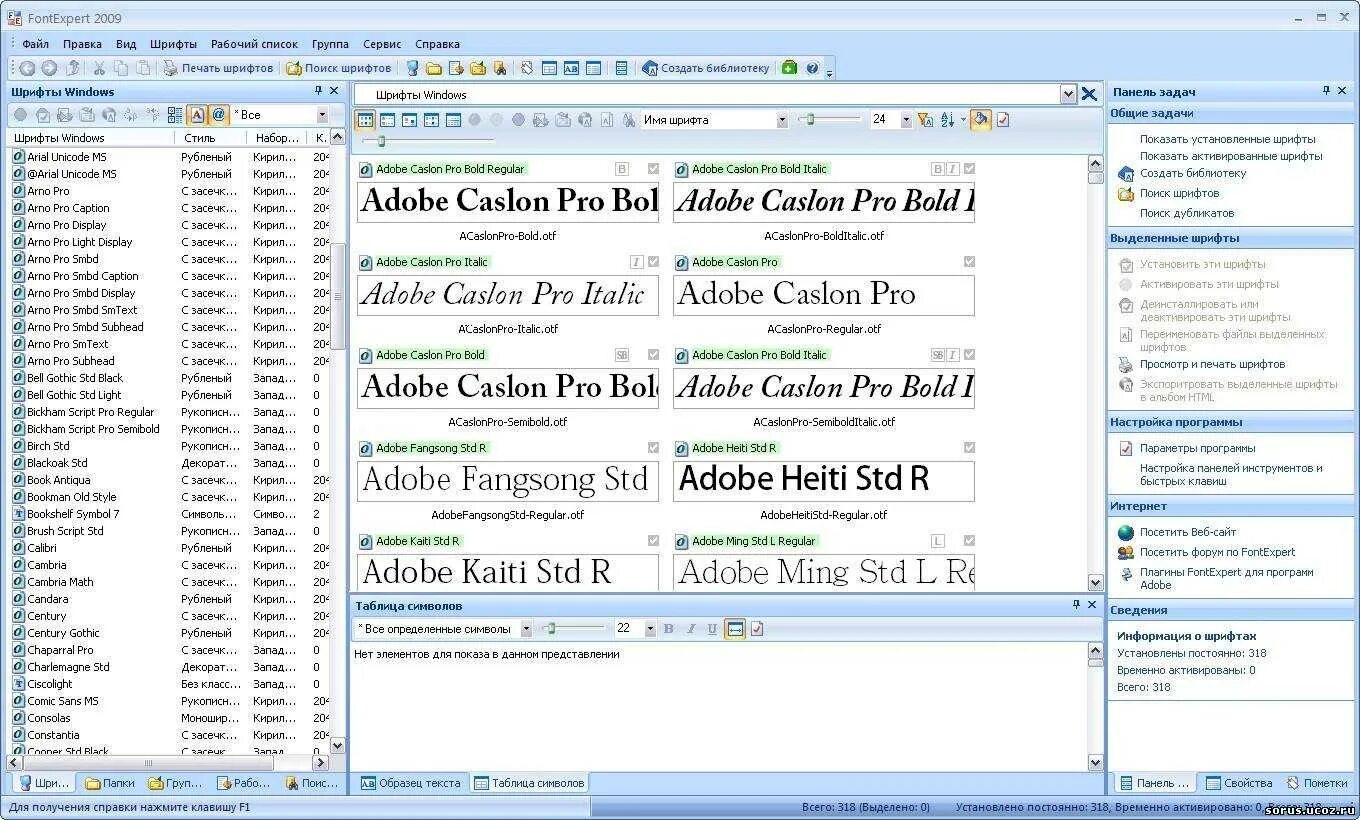Click the grouped tree view icon in left panel
The width and height of the screenshot is (1360, 820).
click(x=175, y=115)
